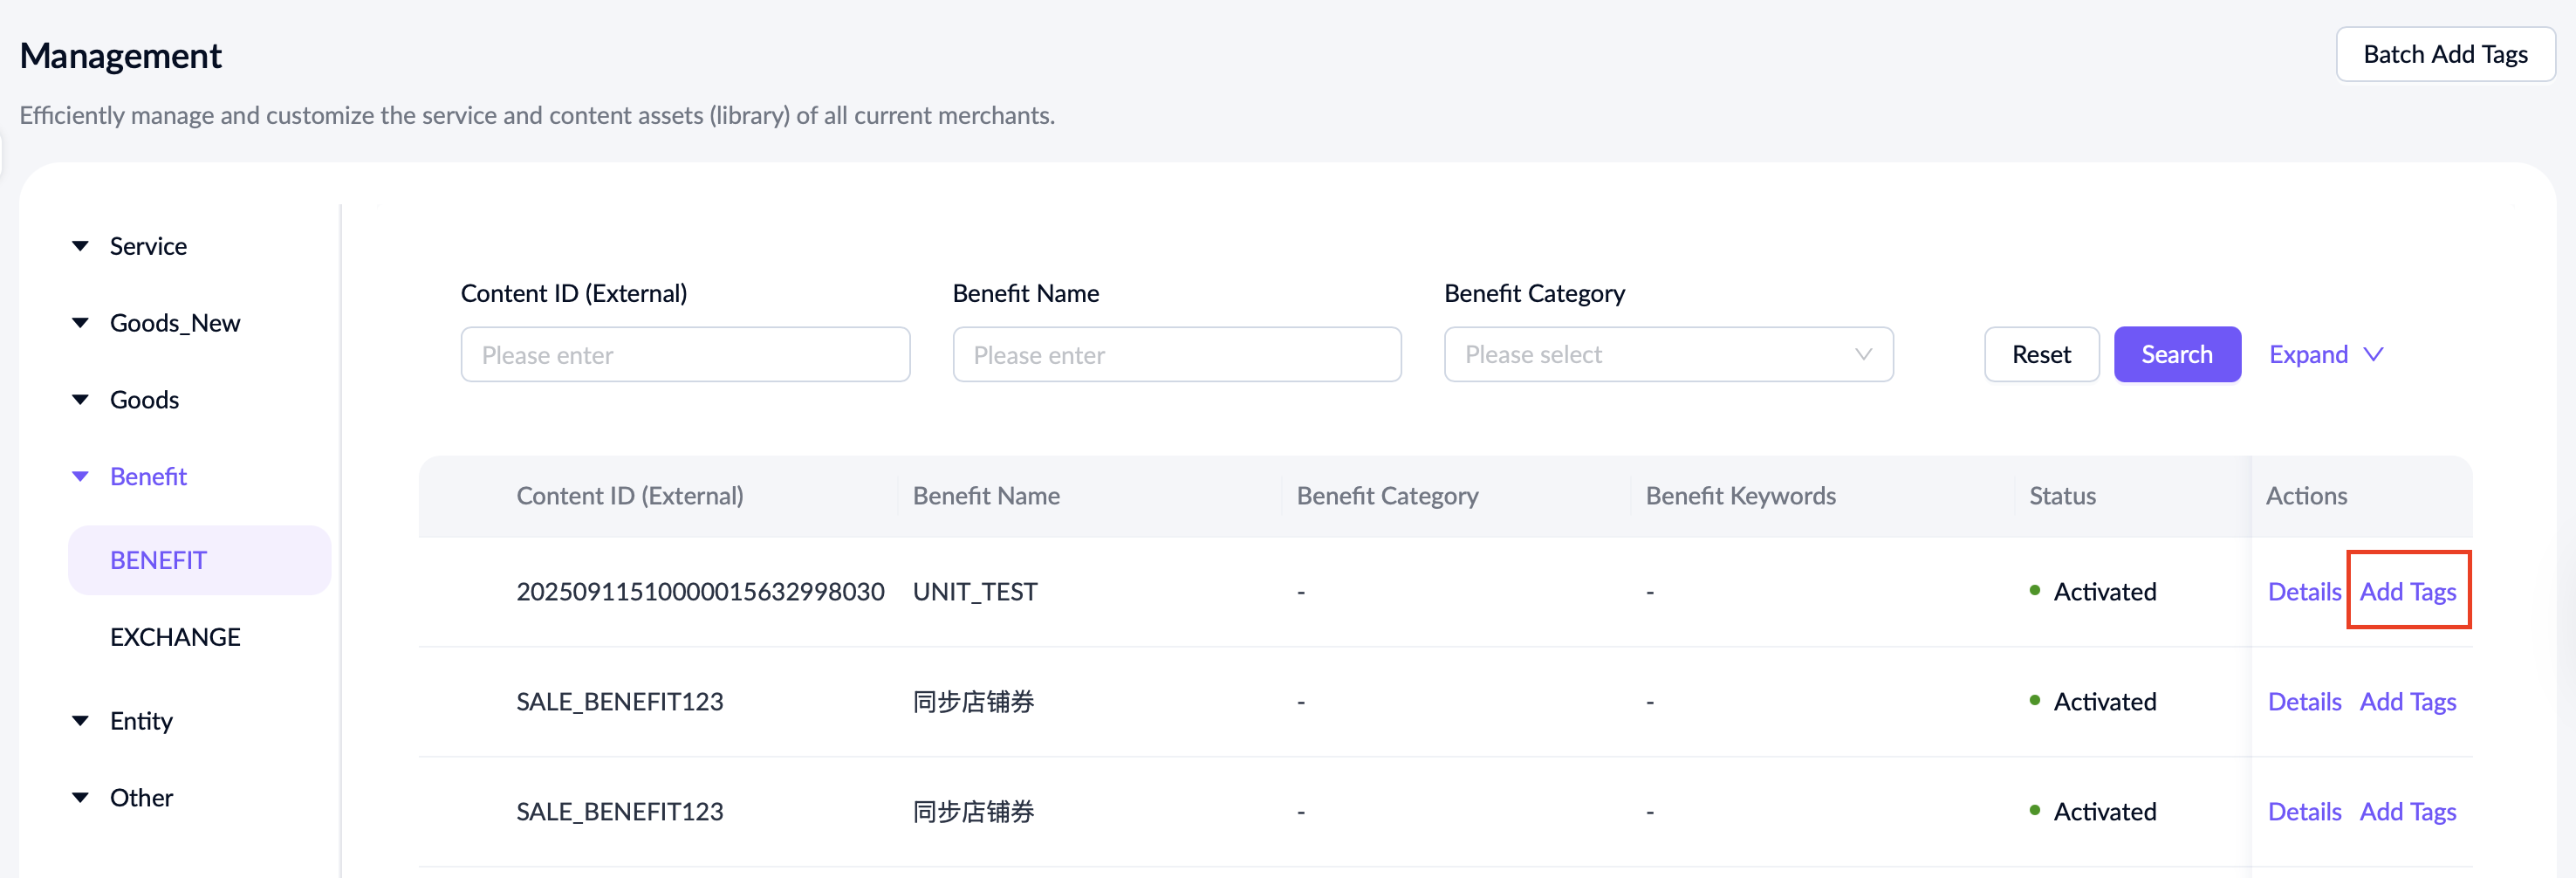Add Tags to last SALE_BENEFIT123 row

[2407, 812]
